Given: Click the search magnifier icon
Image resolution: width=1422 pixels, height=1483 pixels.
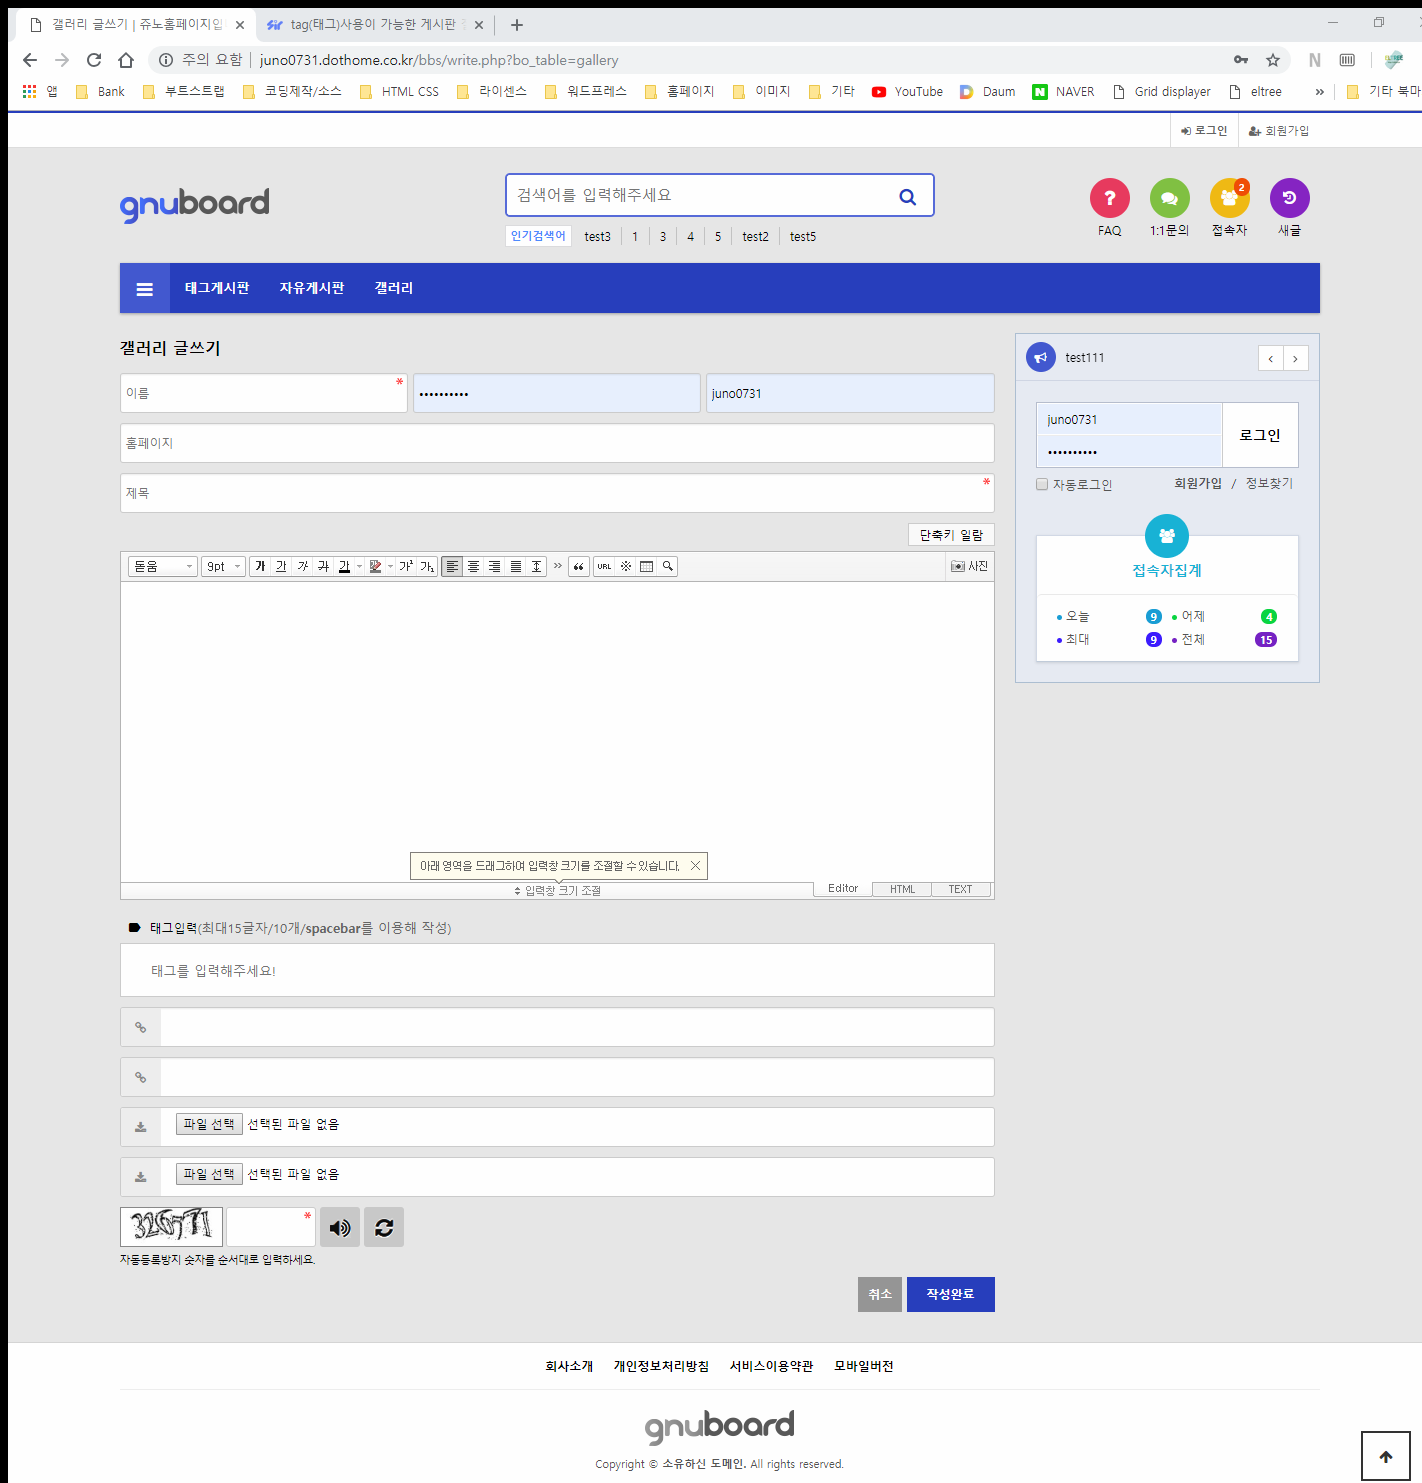Looking at the screenshot, I should (907, 197).
